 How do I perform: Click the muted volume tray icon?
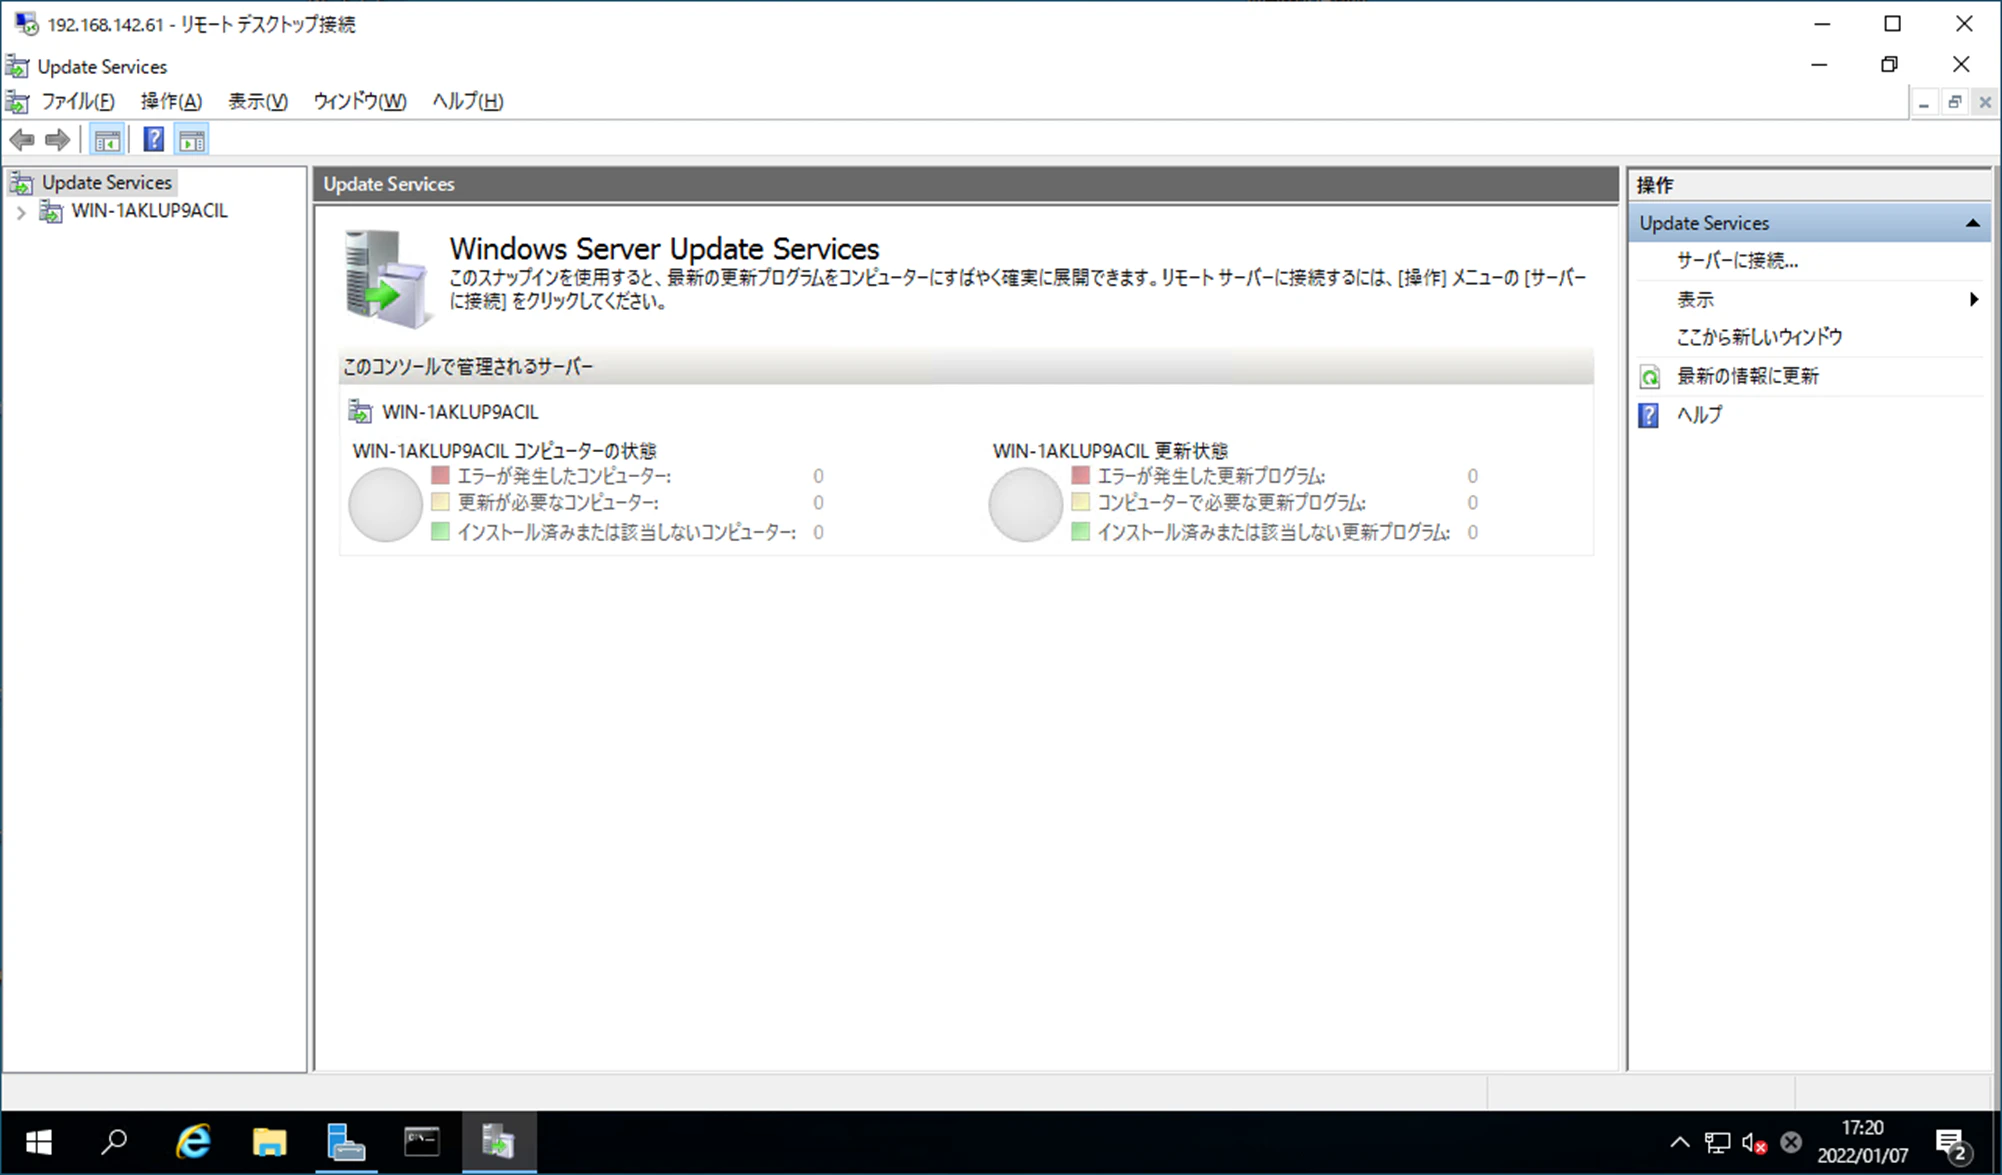(x=1754, y=1142)
